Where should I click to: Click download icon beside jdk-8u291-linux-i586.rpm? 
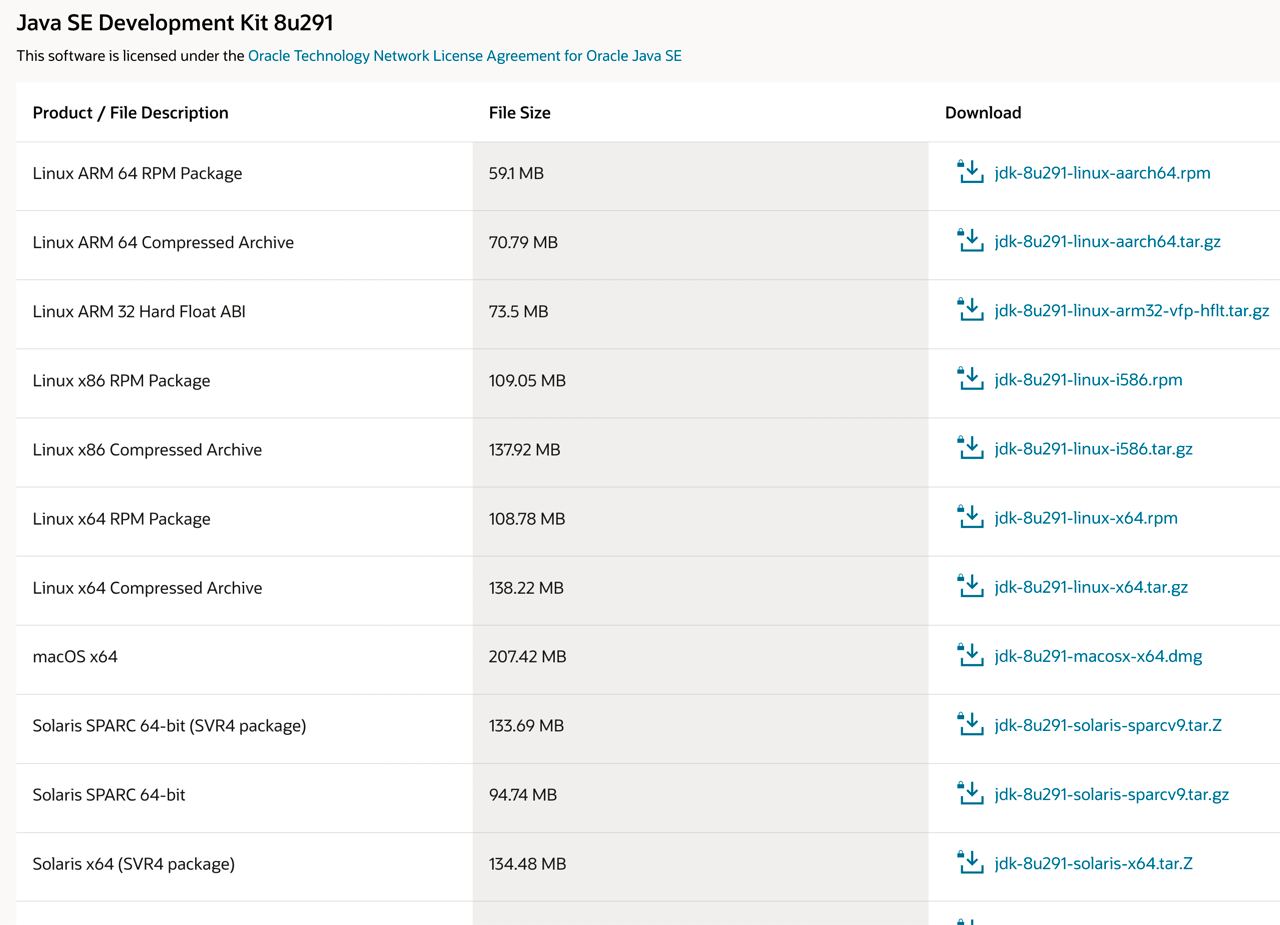point(970,379)
